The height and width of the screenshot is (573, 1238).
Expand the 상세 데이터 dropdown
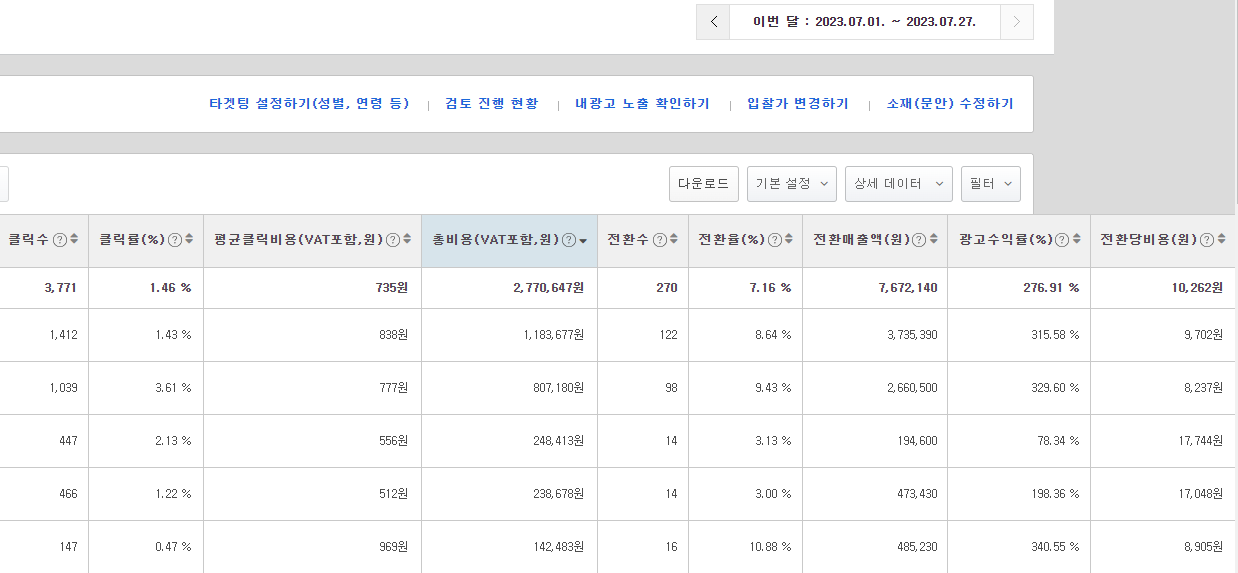coord(898,184)
